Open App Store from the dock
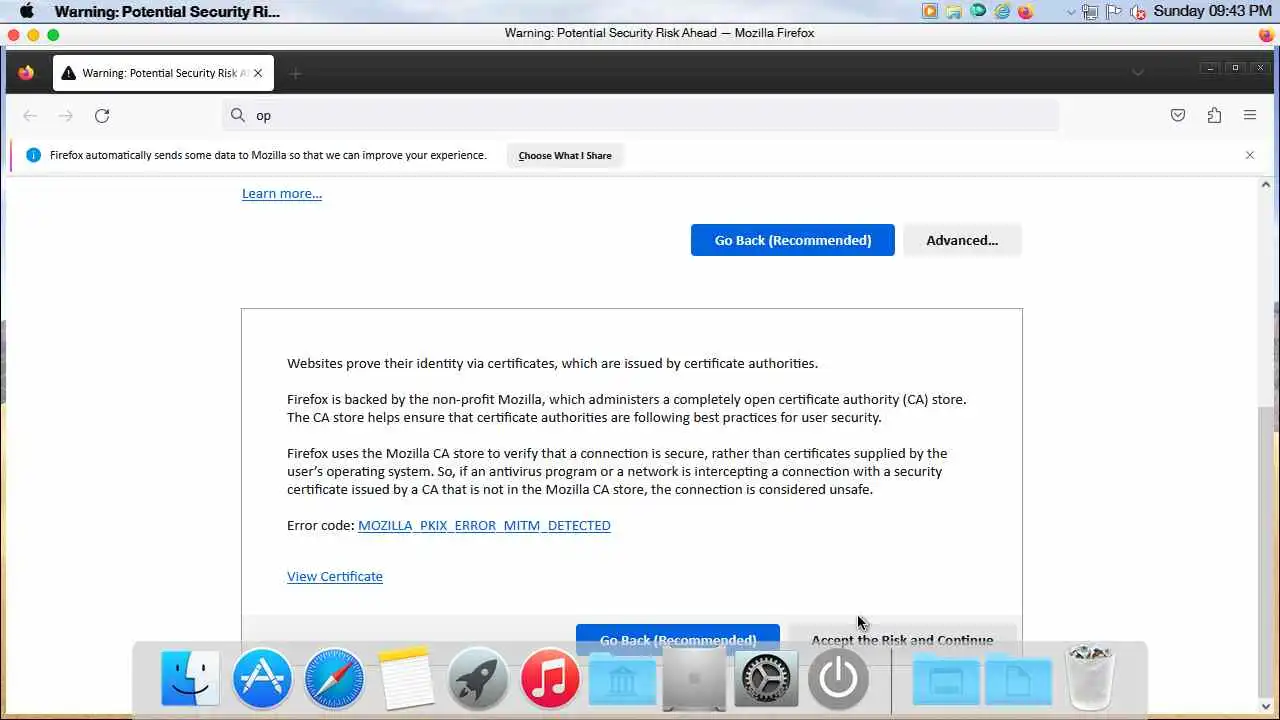 pyautogui.click(x=262, y=677)
